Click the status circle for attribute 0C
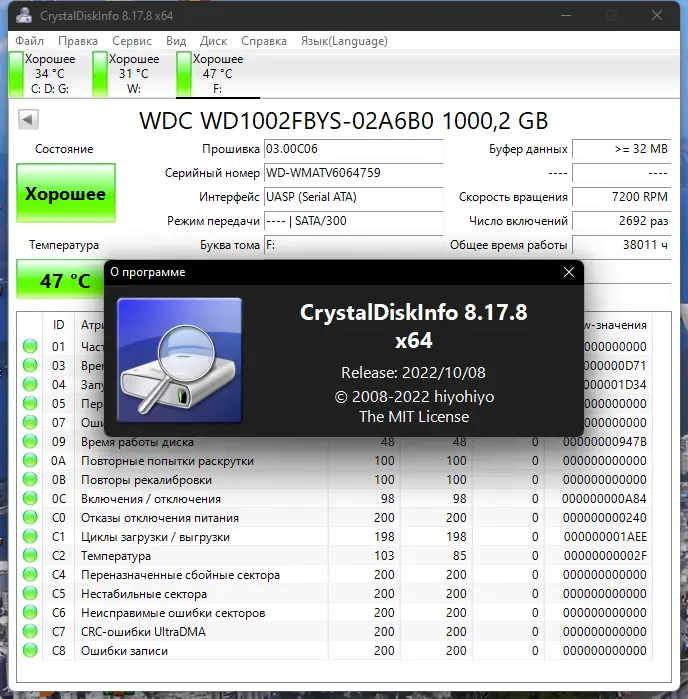Screen dimensions: 688x699 click(30, 498)
